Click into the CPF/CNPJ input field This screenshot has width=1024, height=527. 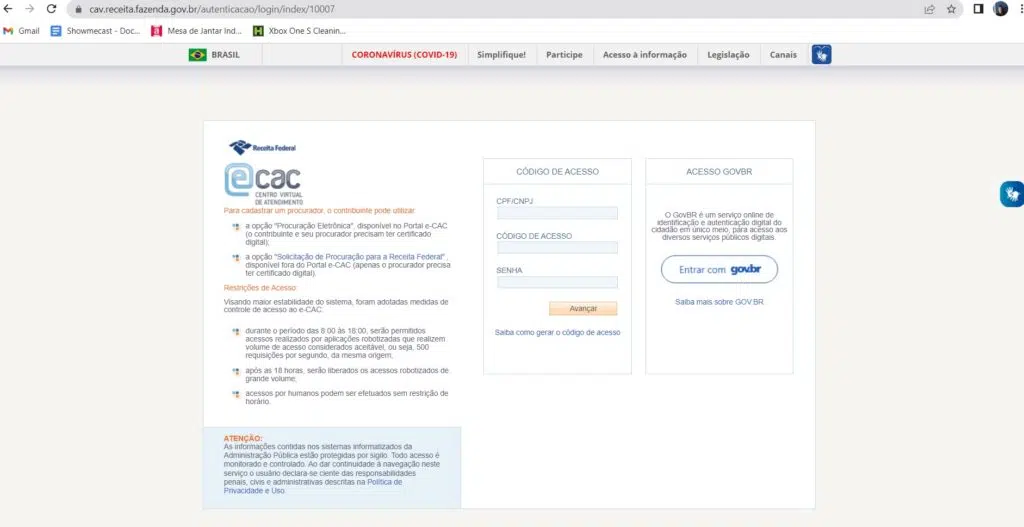[x=557, y=213]
